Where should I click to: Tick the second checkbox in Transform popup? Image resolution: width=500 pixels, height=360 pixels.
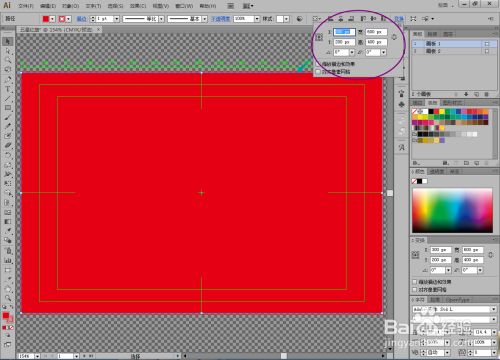point(318,72)
